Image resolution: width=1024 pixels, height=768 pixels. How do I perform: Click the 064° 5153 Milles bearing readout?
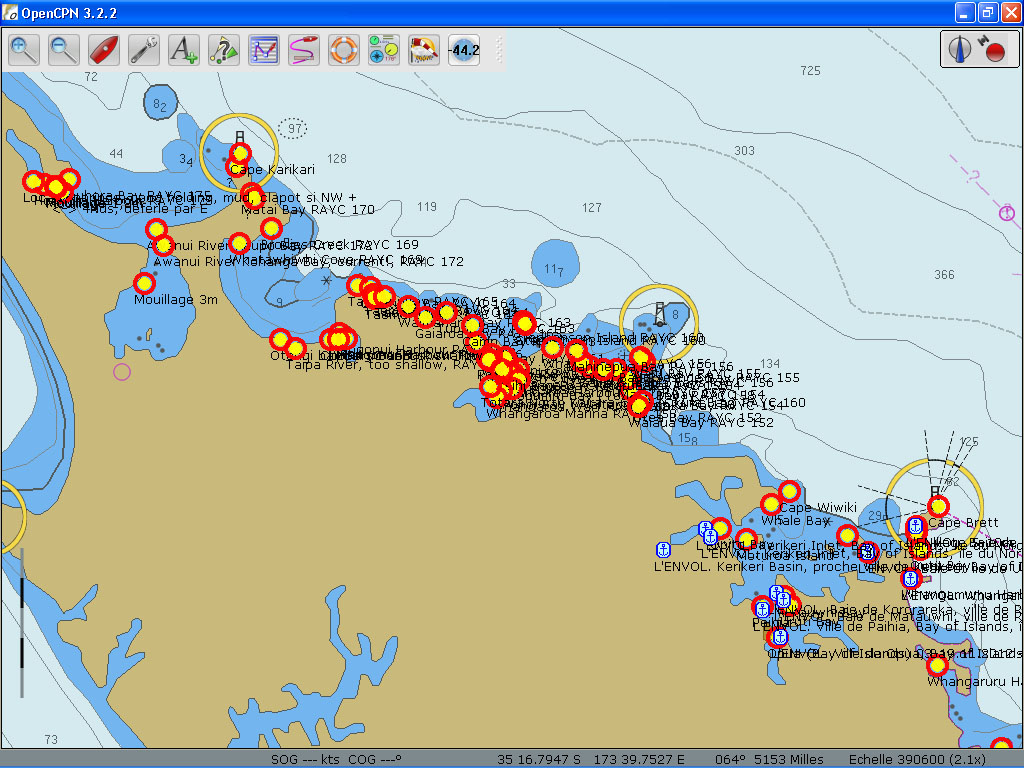(x=769, y=760)
